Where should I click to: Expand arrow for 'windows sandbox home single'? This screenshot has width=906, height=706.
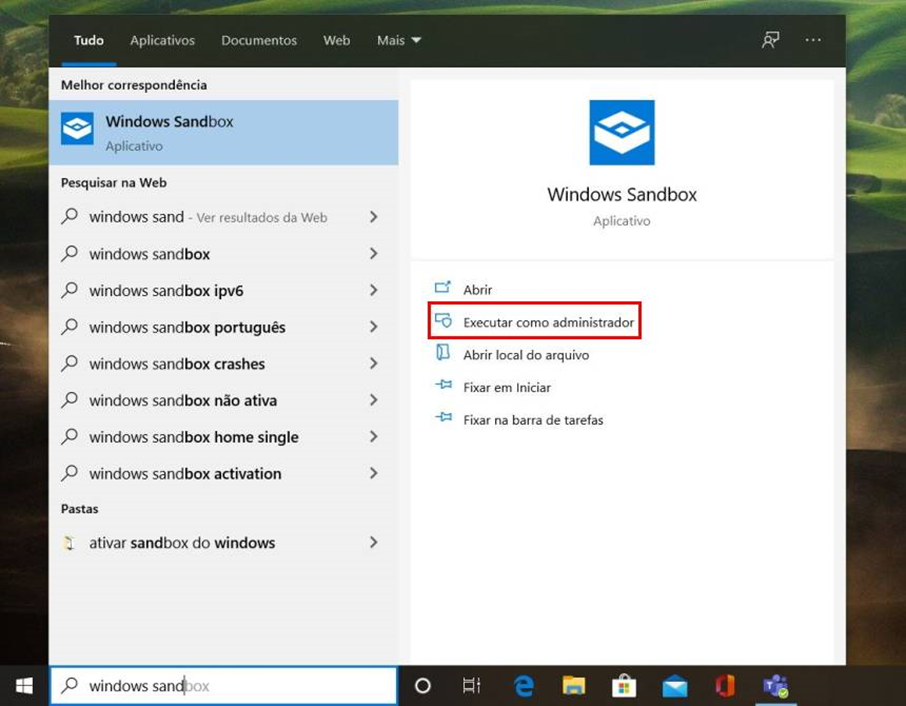point(374,437)
